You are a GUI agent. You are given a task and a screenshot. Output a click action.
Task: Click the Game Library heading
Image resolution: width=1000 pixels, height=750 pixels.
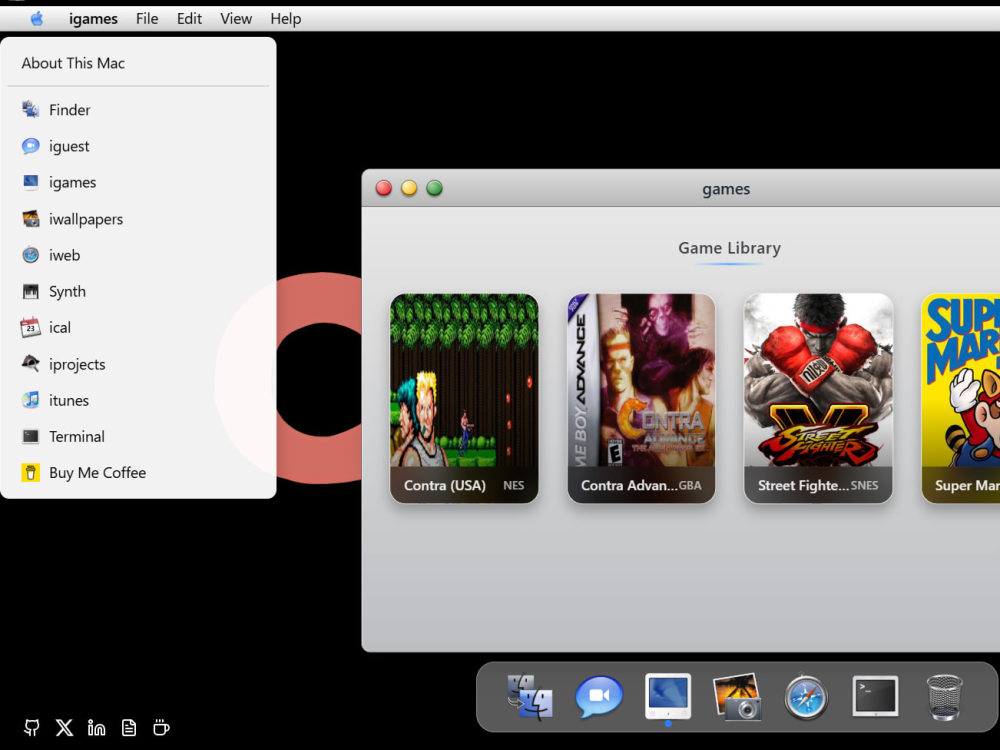tap(729, 248)
